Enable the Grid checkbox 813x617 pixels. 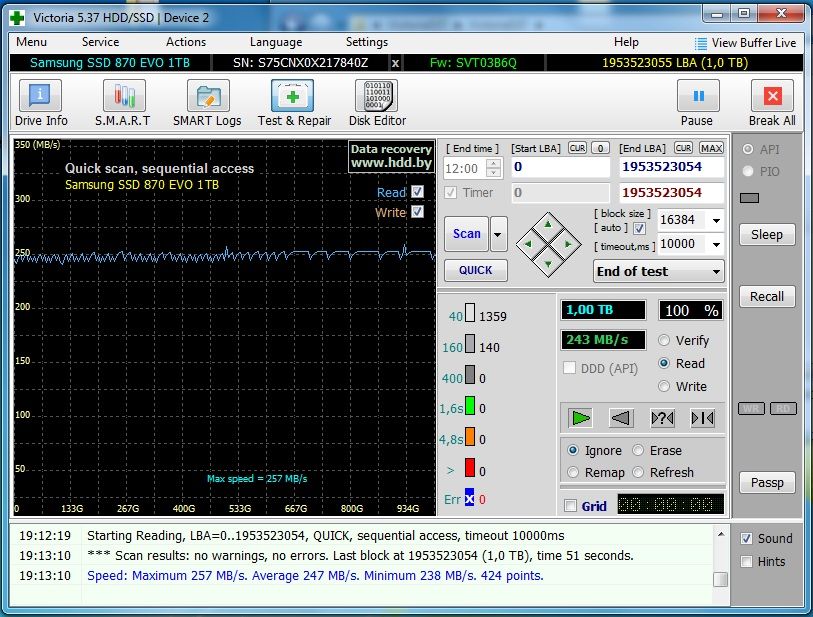point(570,506)
